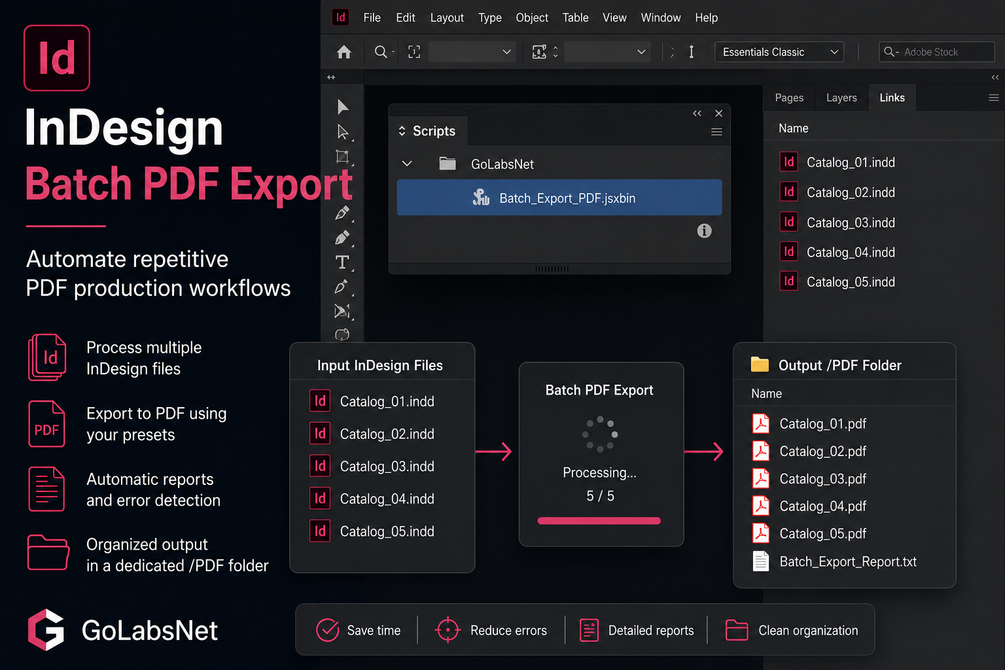Select the Scripts panel tab
The image size is (1005, 670).
pos(428,131)
